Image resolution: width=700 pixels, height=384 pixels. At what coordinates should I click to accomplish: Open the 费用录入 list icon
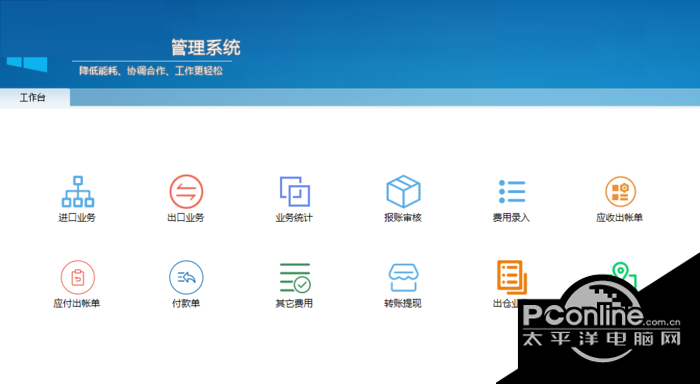point(512,192)
